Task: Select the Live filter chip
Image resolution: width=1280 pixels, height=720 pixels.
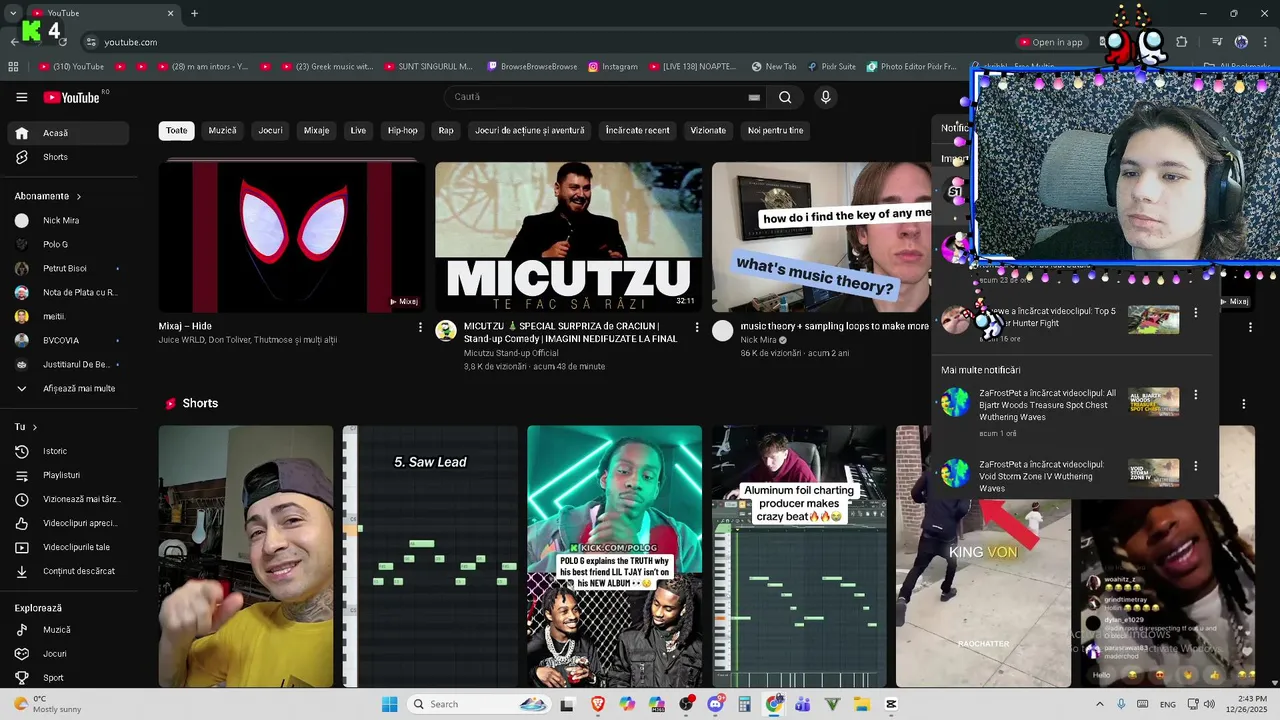Action: (358, 131)
